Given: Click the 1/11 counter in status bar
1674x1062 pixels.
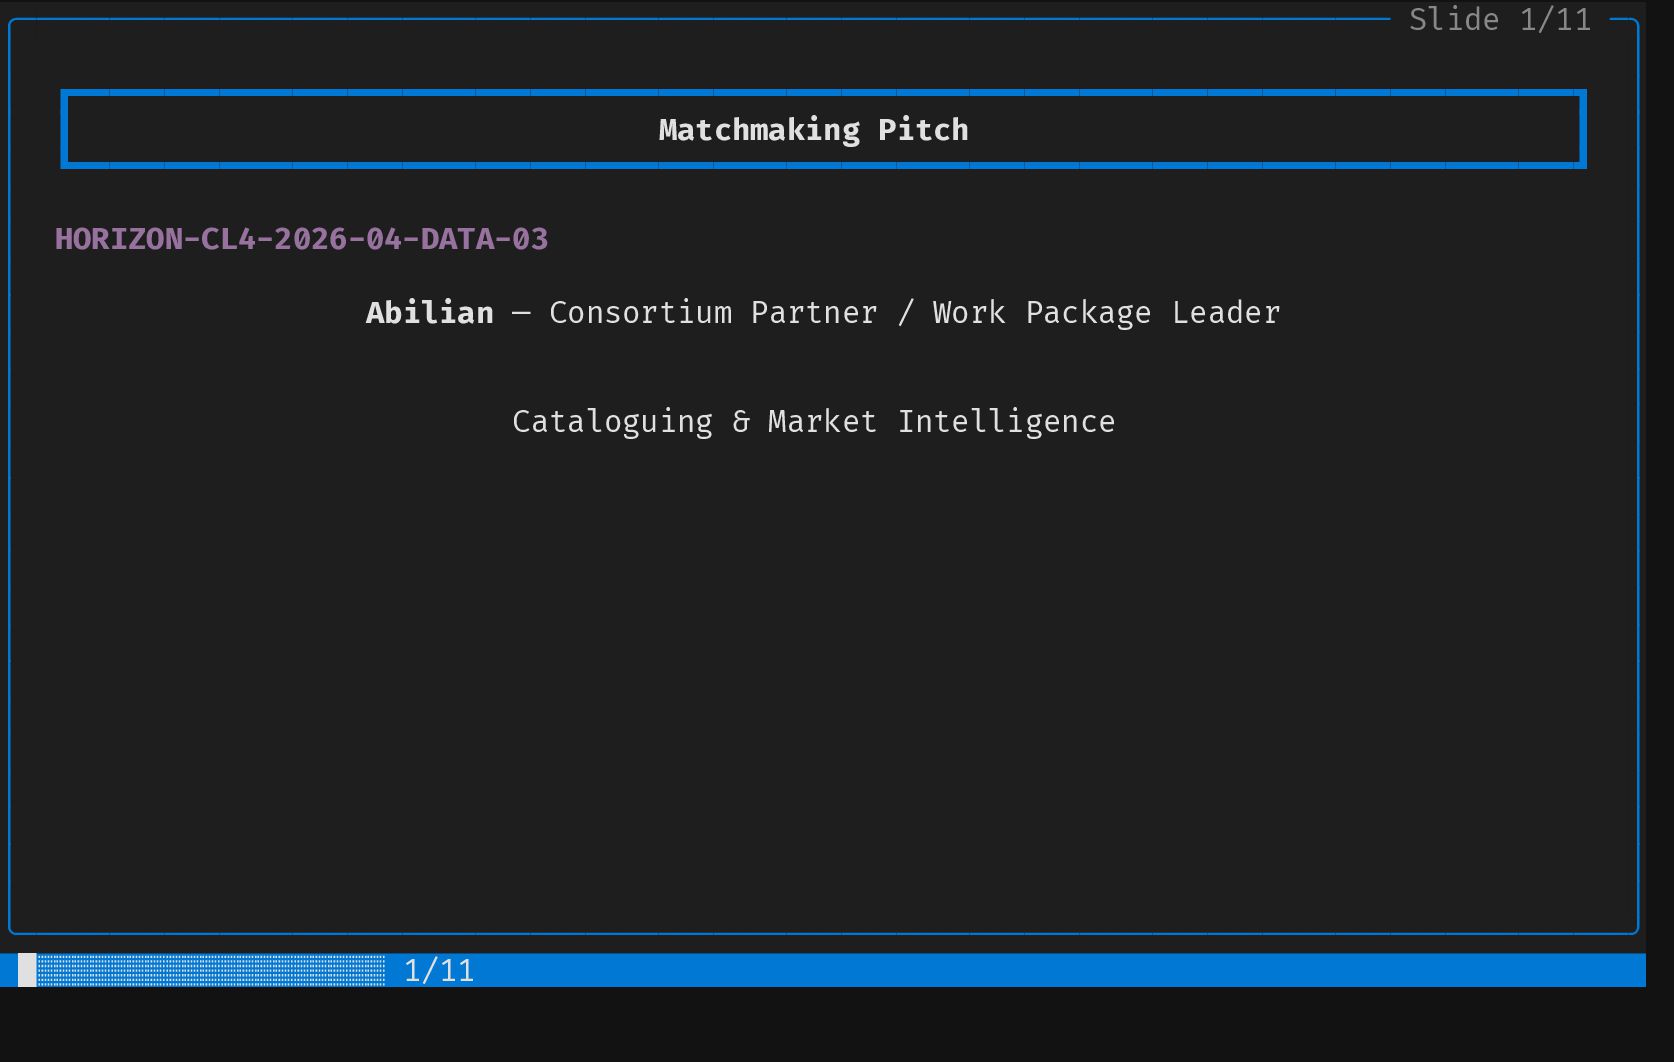Looking at the screenshot, I should point(439,971).
